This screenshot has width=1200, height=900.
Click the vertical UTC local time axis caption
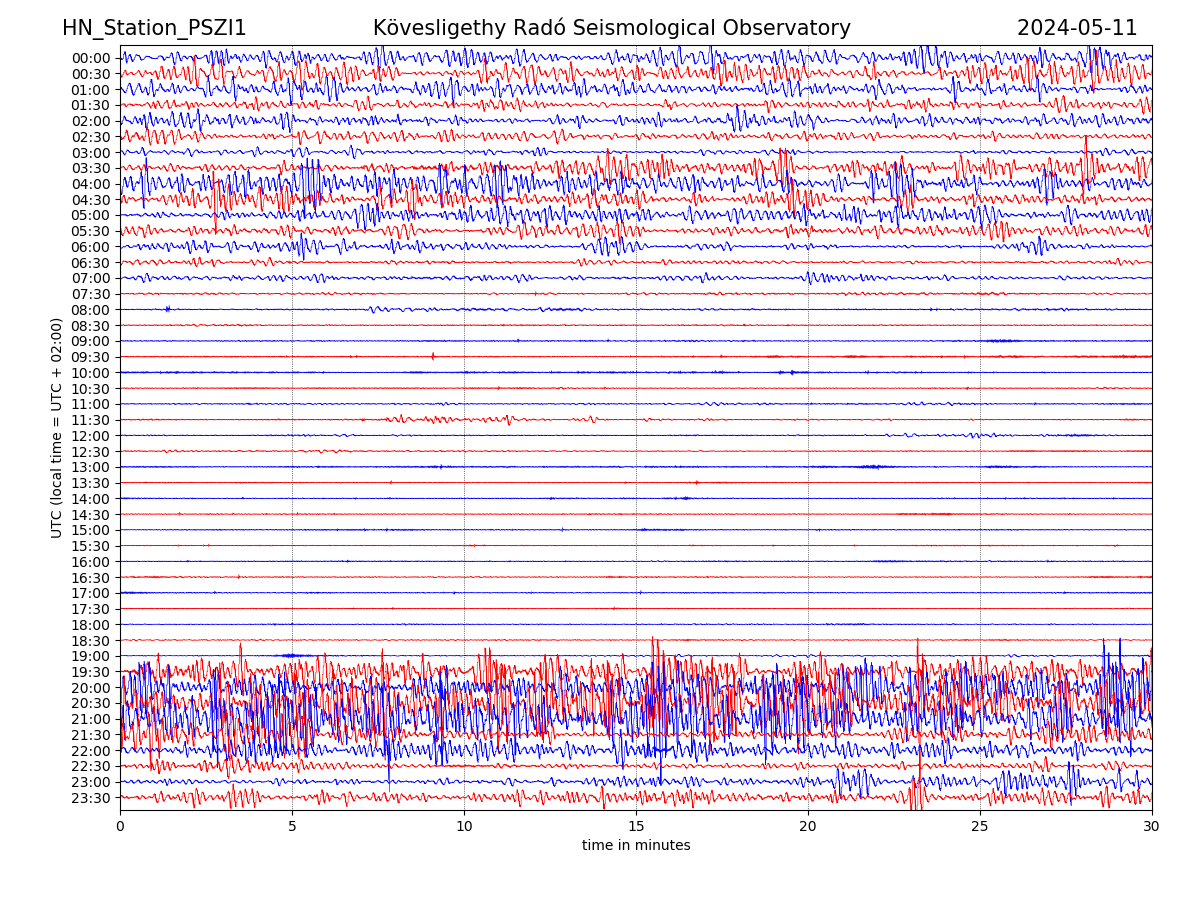pos(57,428)
